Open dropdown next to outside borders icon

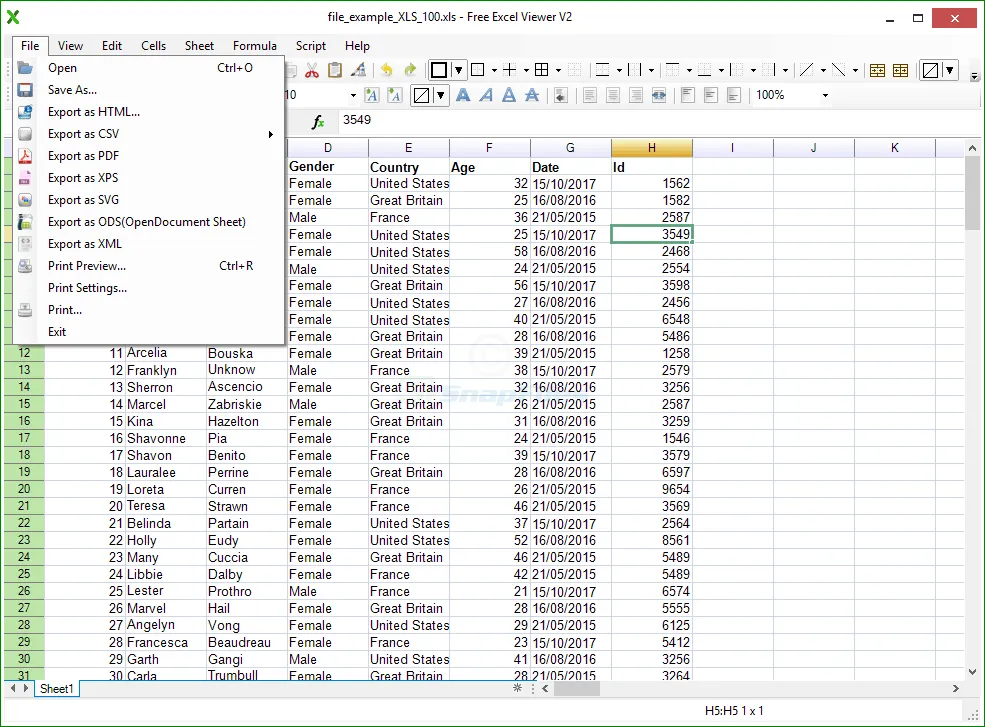click(494, 70)
